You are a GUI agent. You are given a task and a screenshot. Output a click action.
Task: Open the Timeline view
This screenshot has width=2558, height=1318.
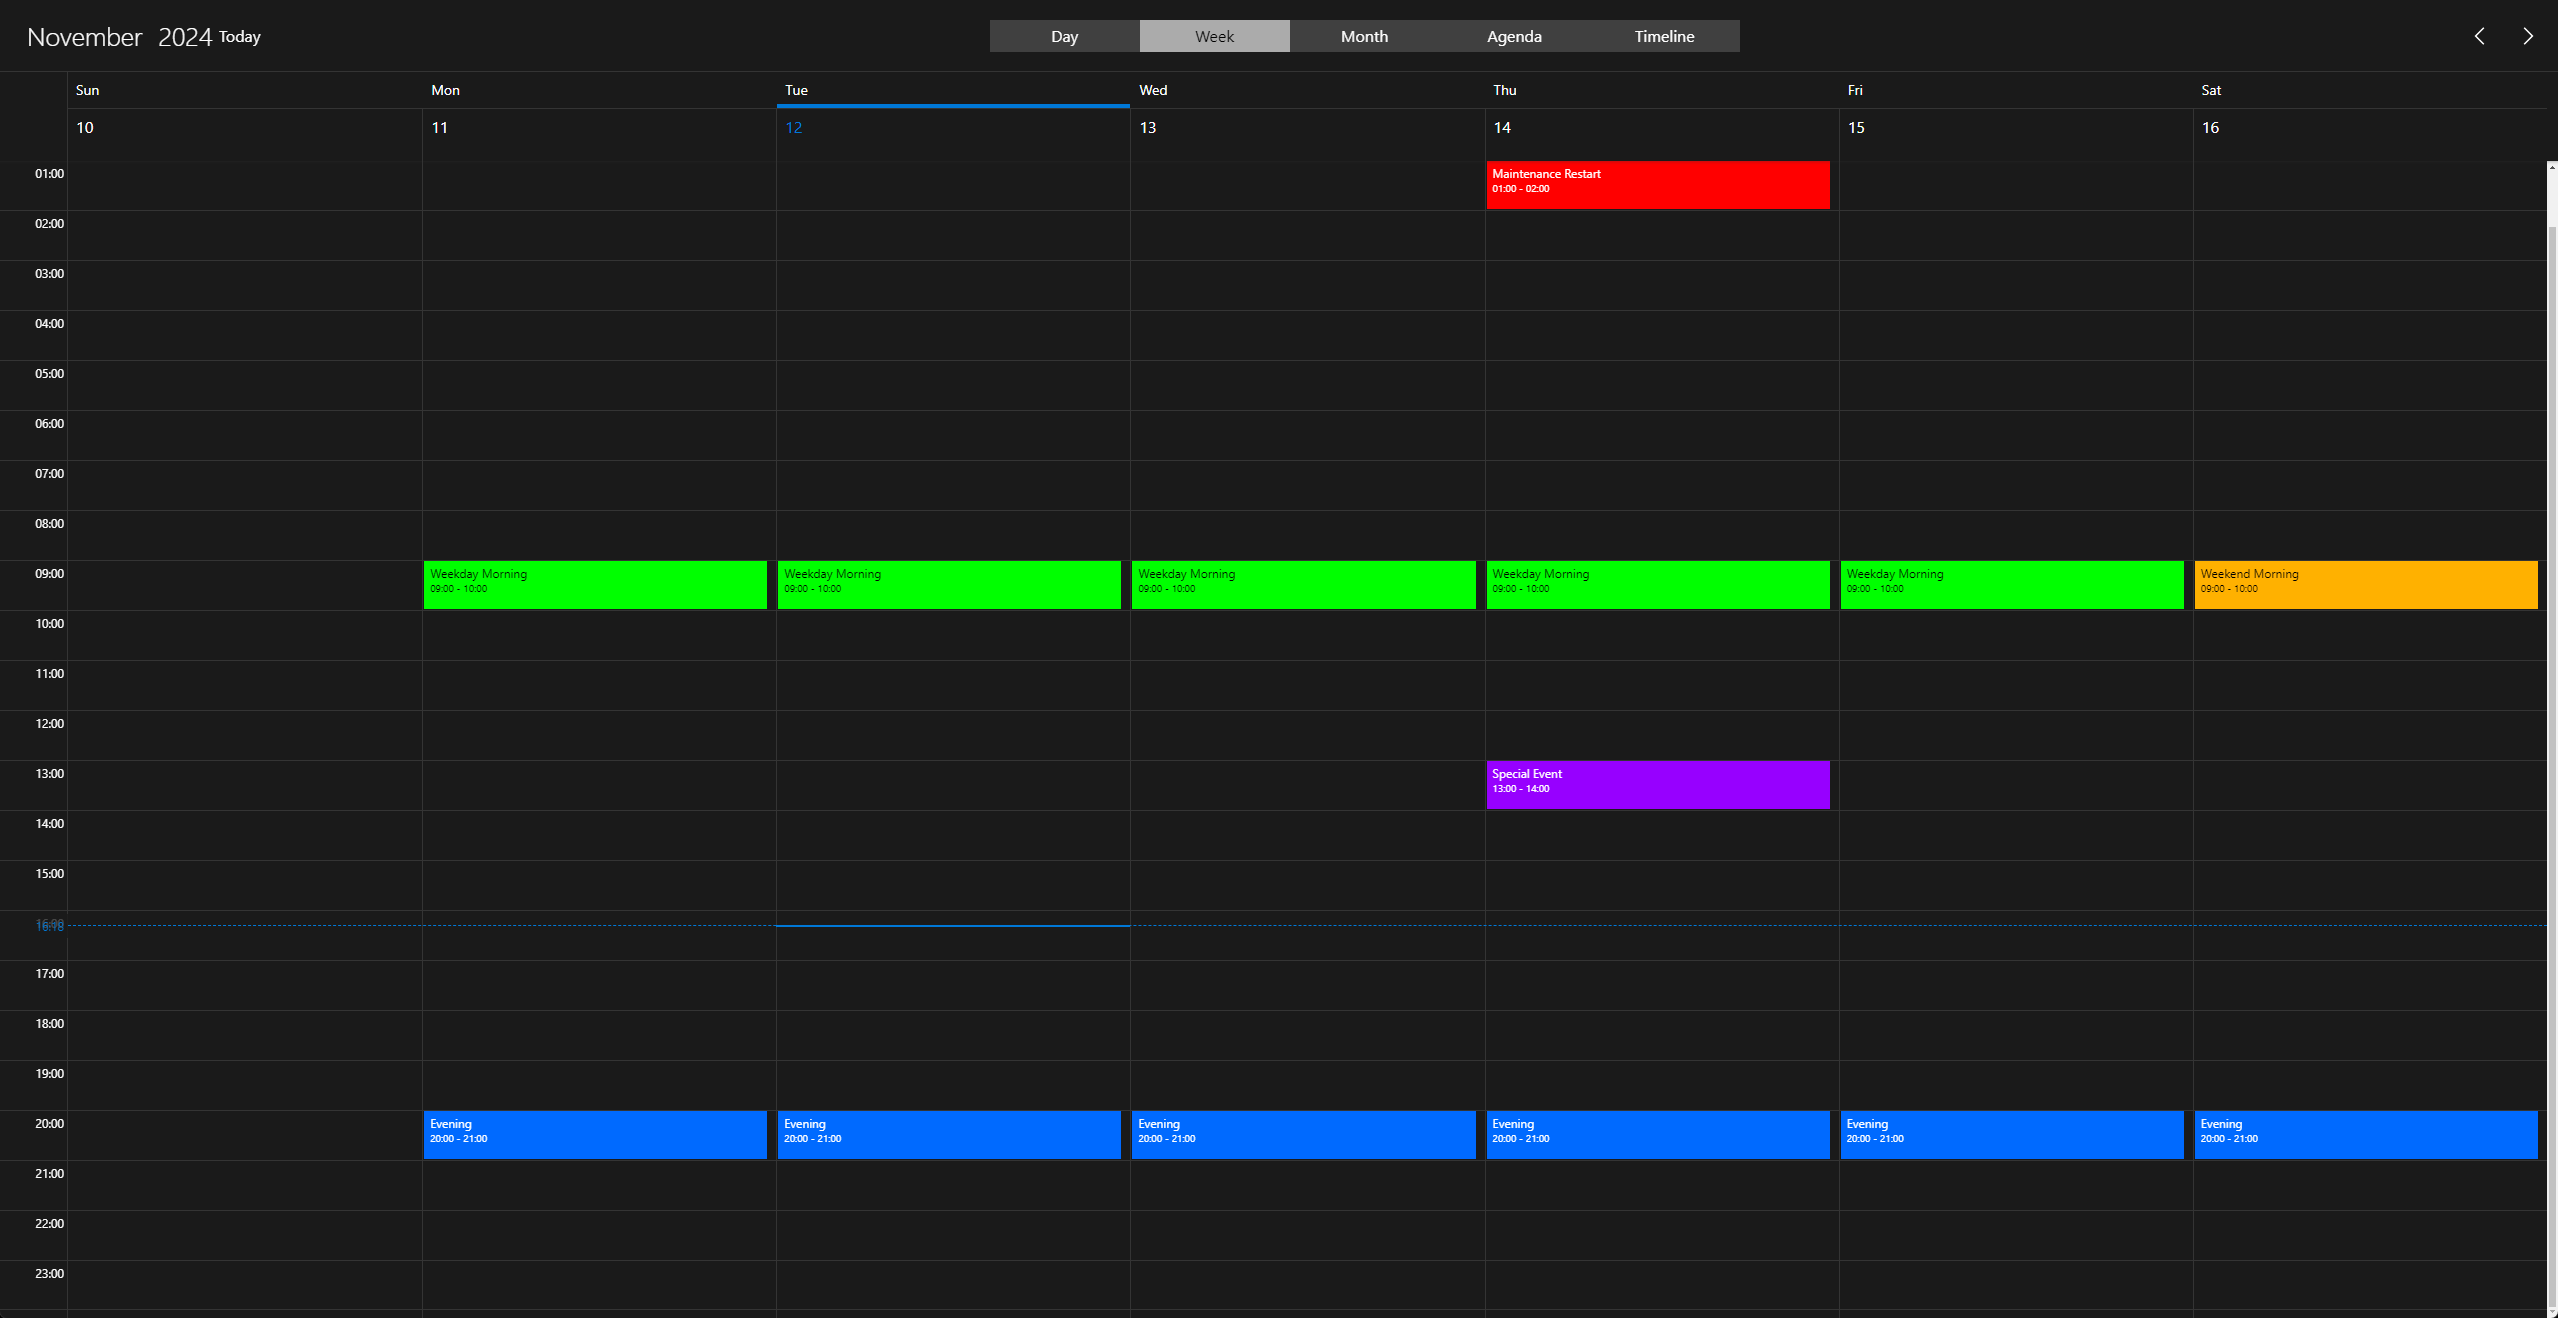(x=1664, y=36)
